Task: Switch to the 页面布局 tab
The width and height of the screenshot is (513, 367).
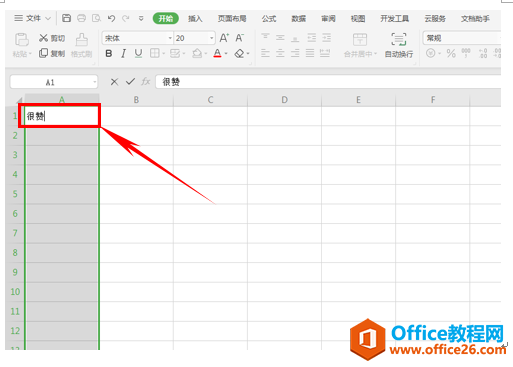Action: pos(232,18)
